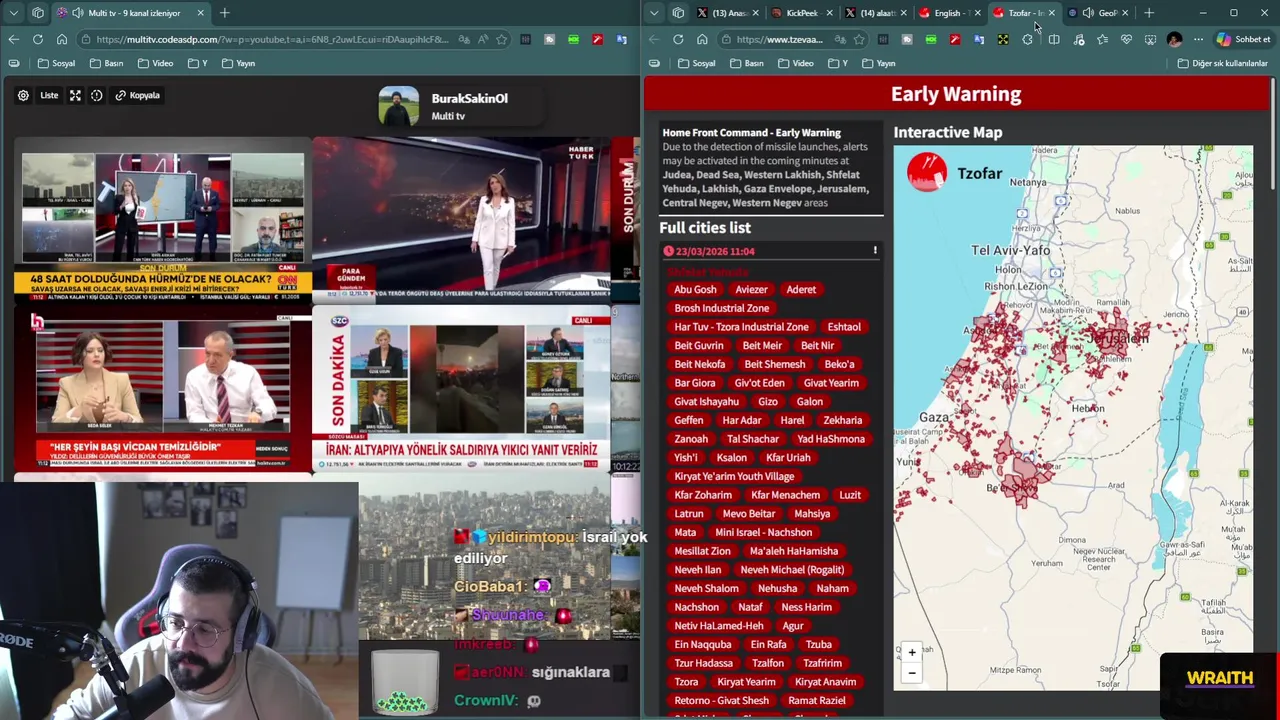1280x720 pixels.
Task: Go back in the Multi tv window
Action: (13, 39)
